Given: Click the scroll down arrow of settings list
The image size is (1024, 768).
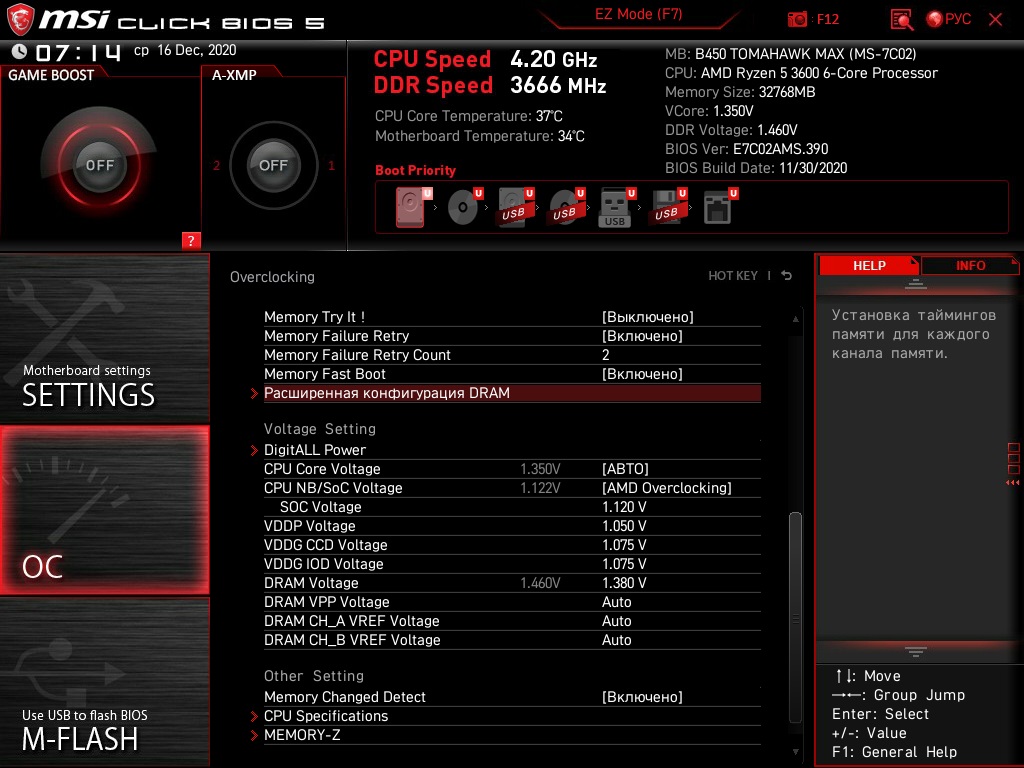Looking at the screenshot, I should (795, 752).
